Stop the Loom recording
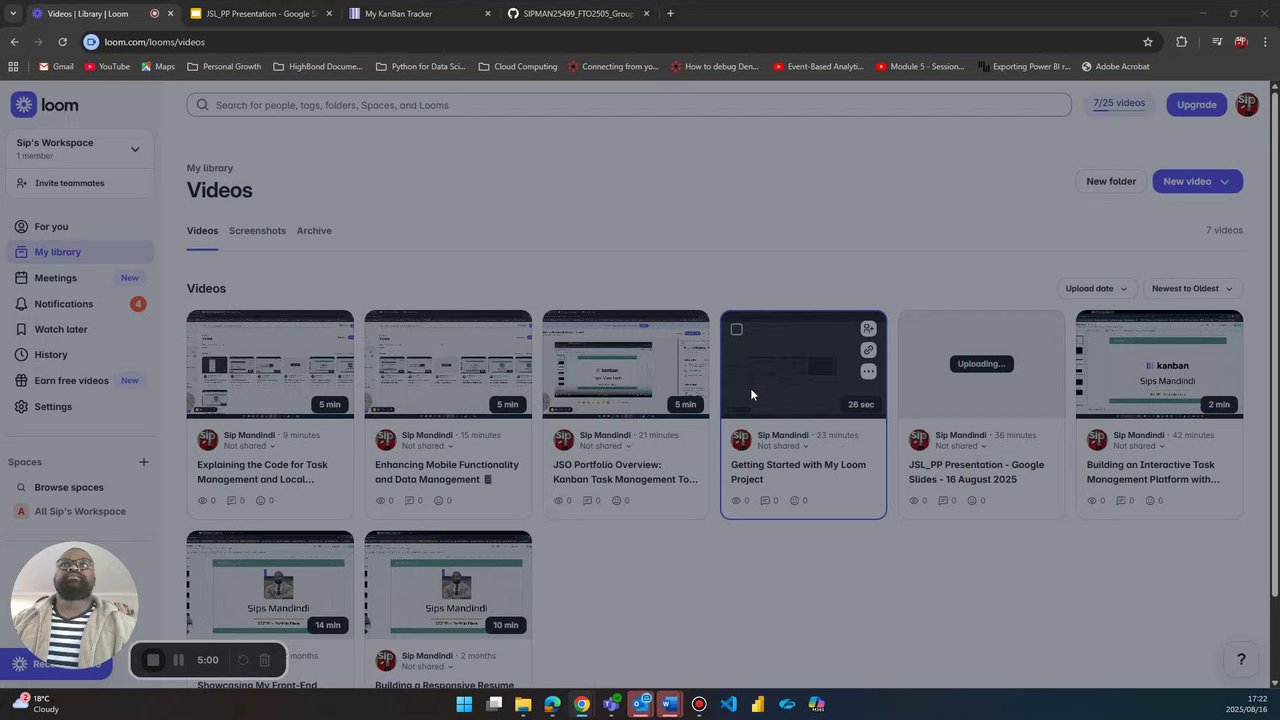1280x720 pixels. [153, 660]
